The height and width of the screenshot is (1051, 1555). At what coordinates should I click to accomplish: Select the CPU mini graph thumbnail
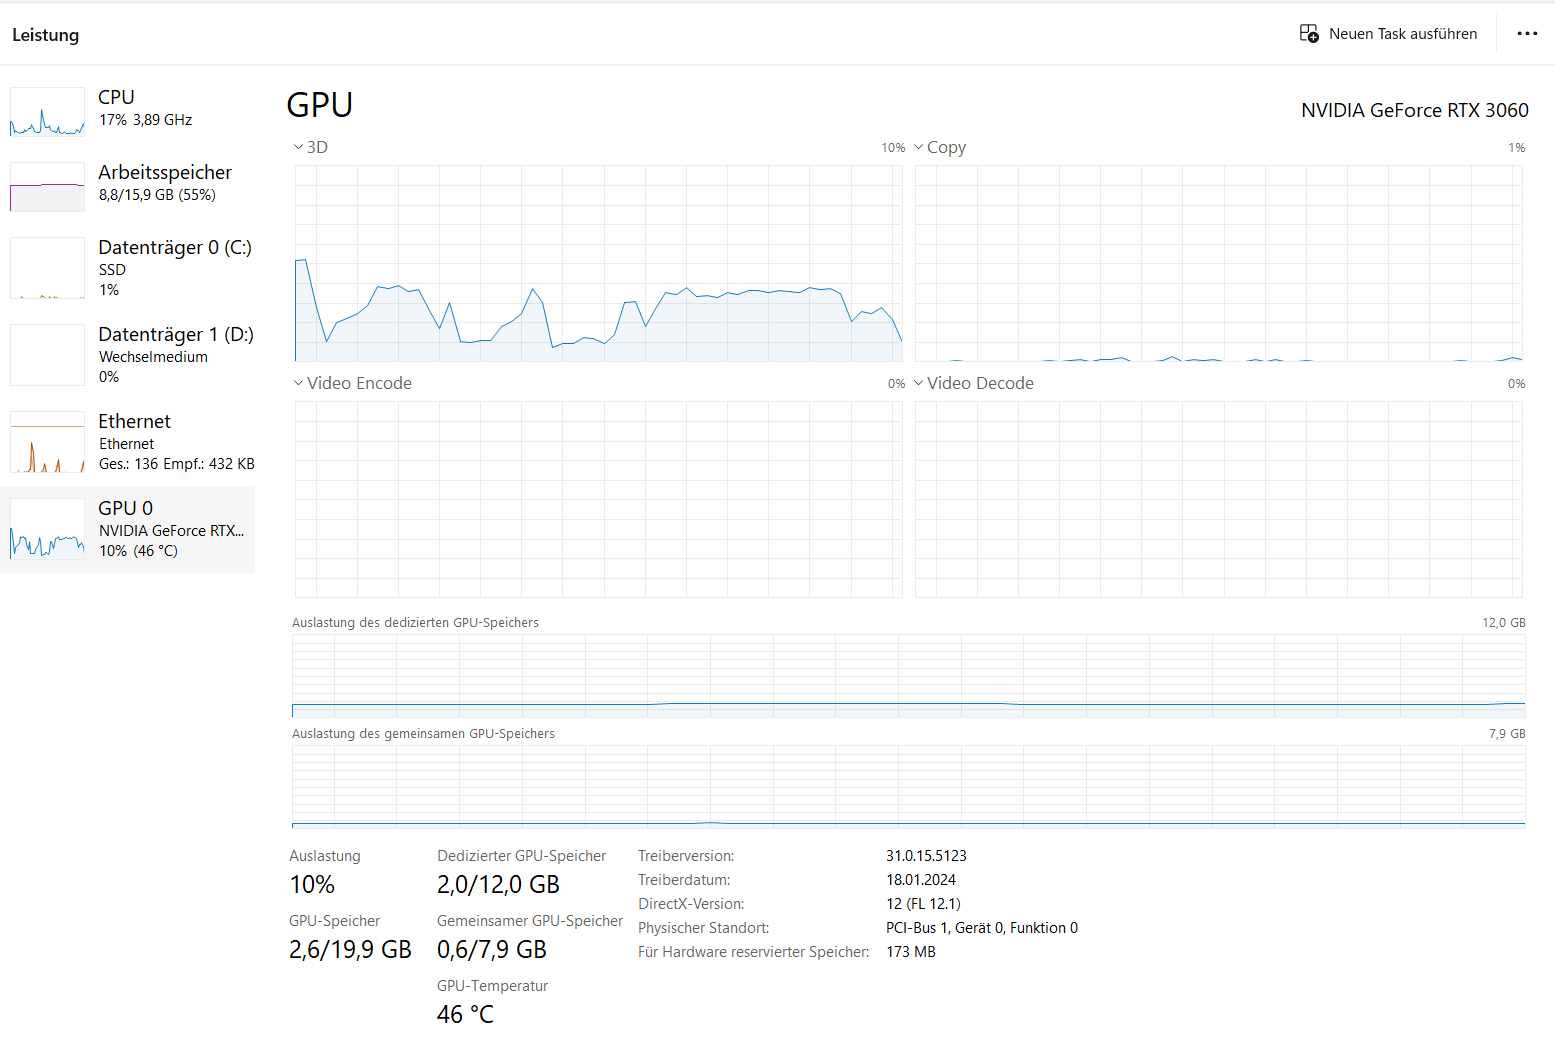pyautogui.click(x=47, y=111)
